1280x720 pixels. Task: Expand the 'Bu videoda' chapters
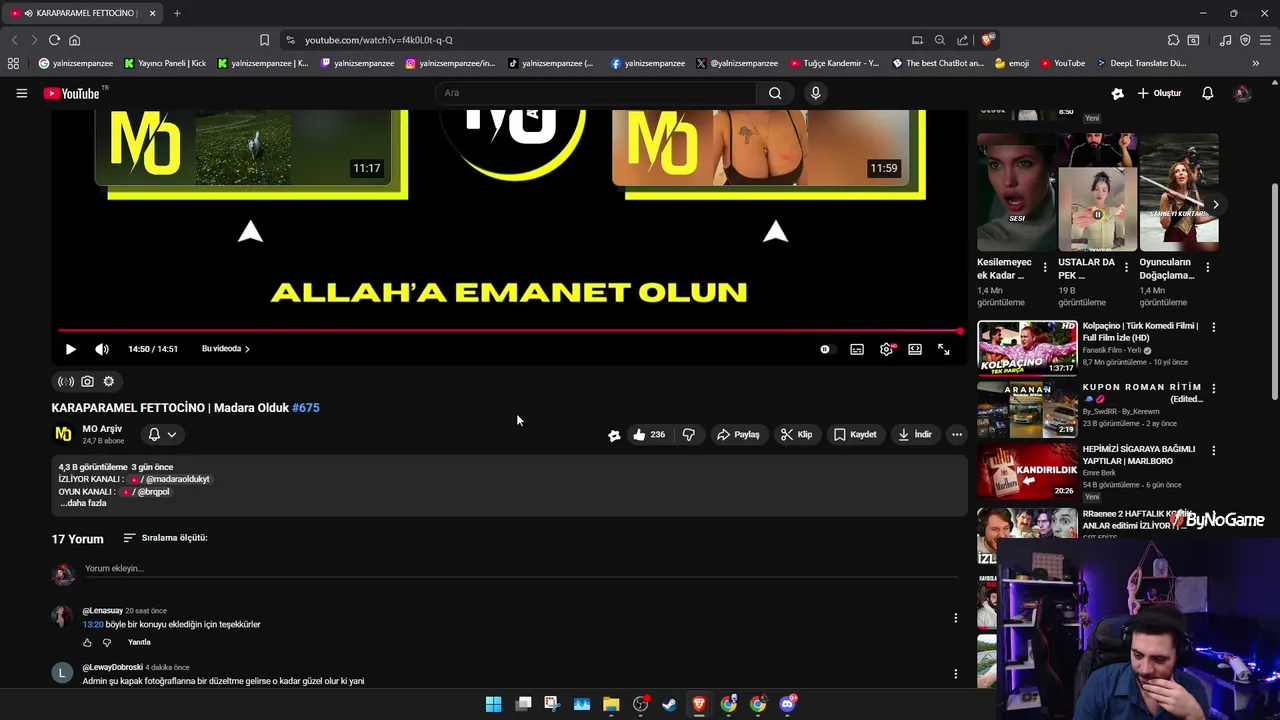(226, 349)
